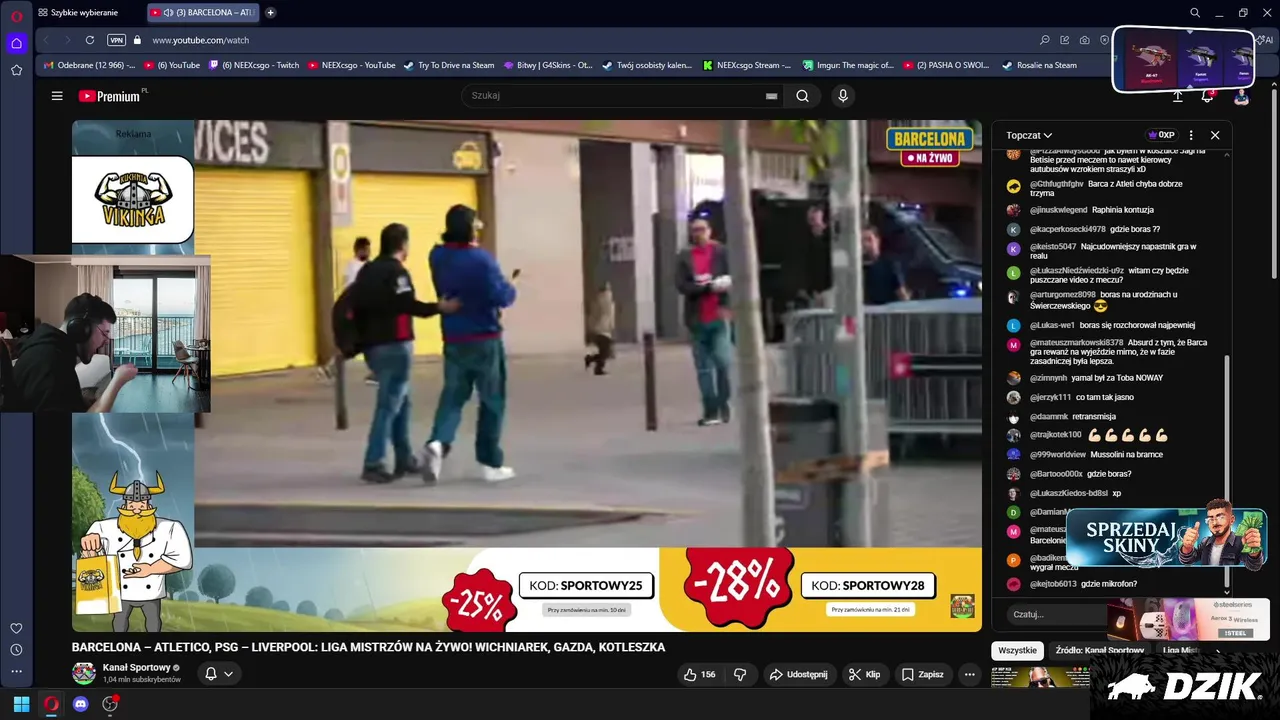
Task: Click the SPRZEDAJ SKINY banner
Action: click(x=1166, y=538)
